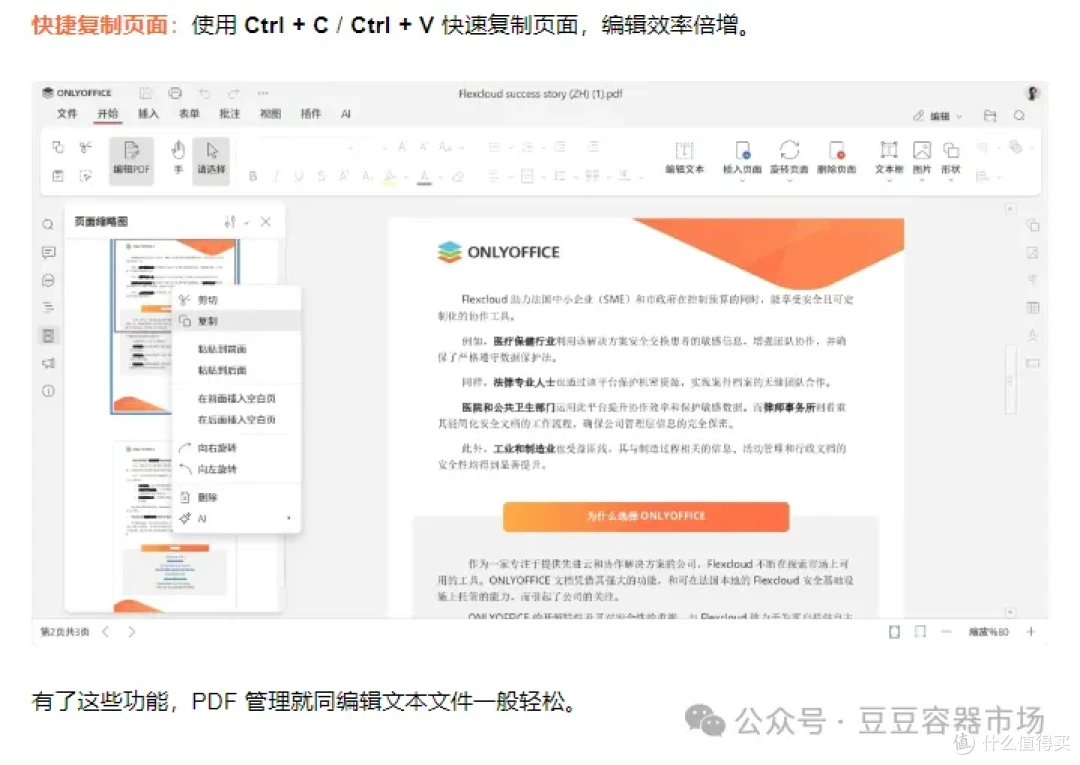Click the Copy icon in the ribbon
The width and height of the screenshot is (1080, 765).
pyautogui.click(x=59, y=147)
